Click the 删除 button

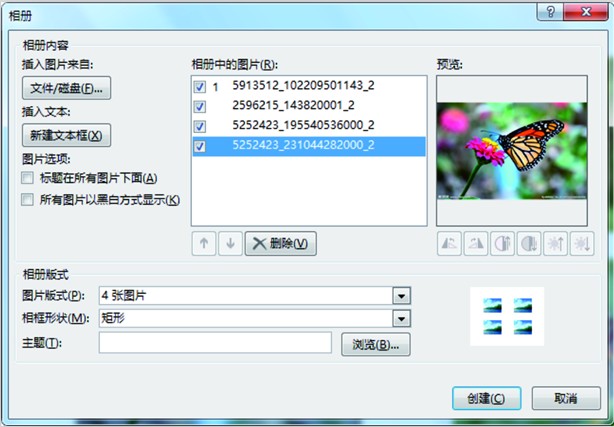(x=281, y=244)
